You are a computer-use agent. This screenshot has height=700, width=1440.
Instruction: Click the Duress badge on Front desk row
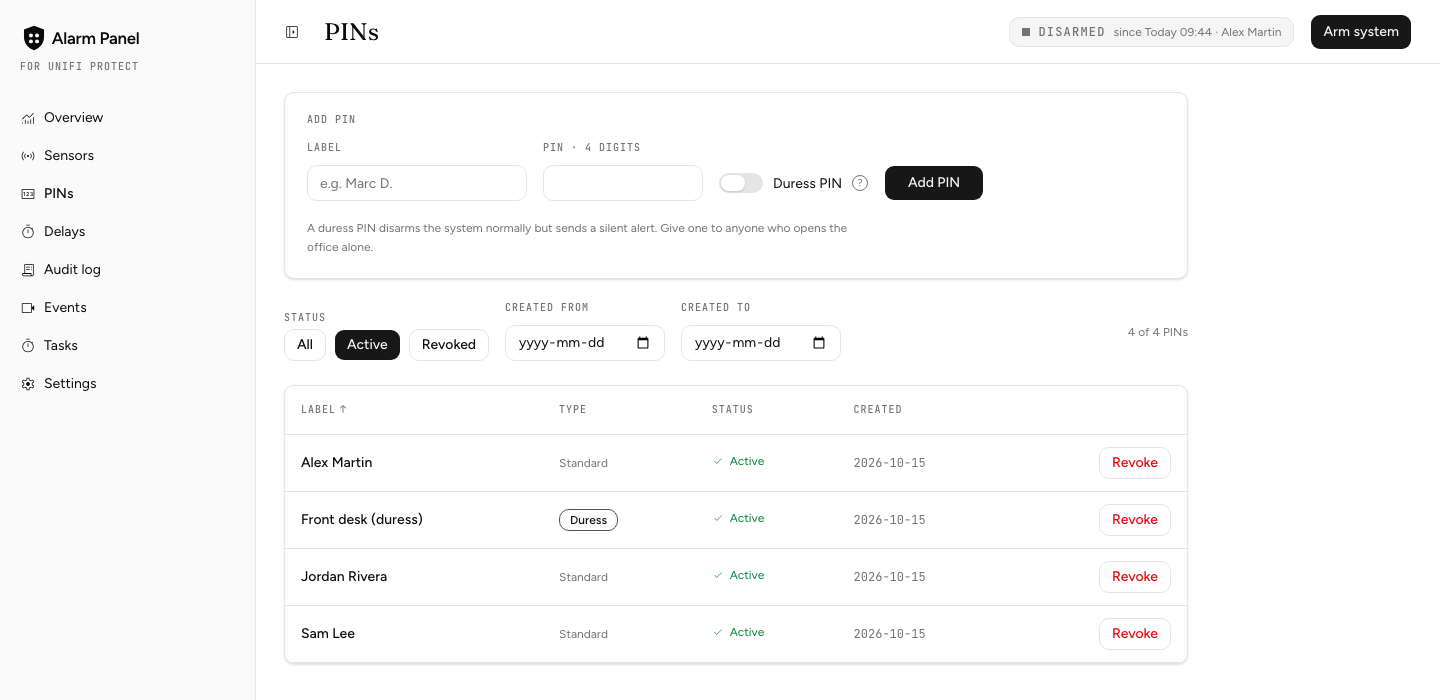point(588,520)
